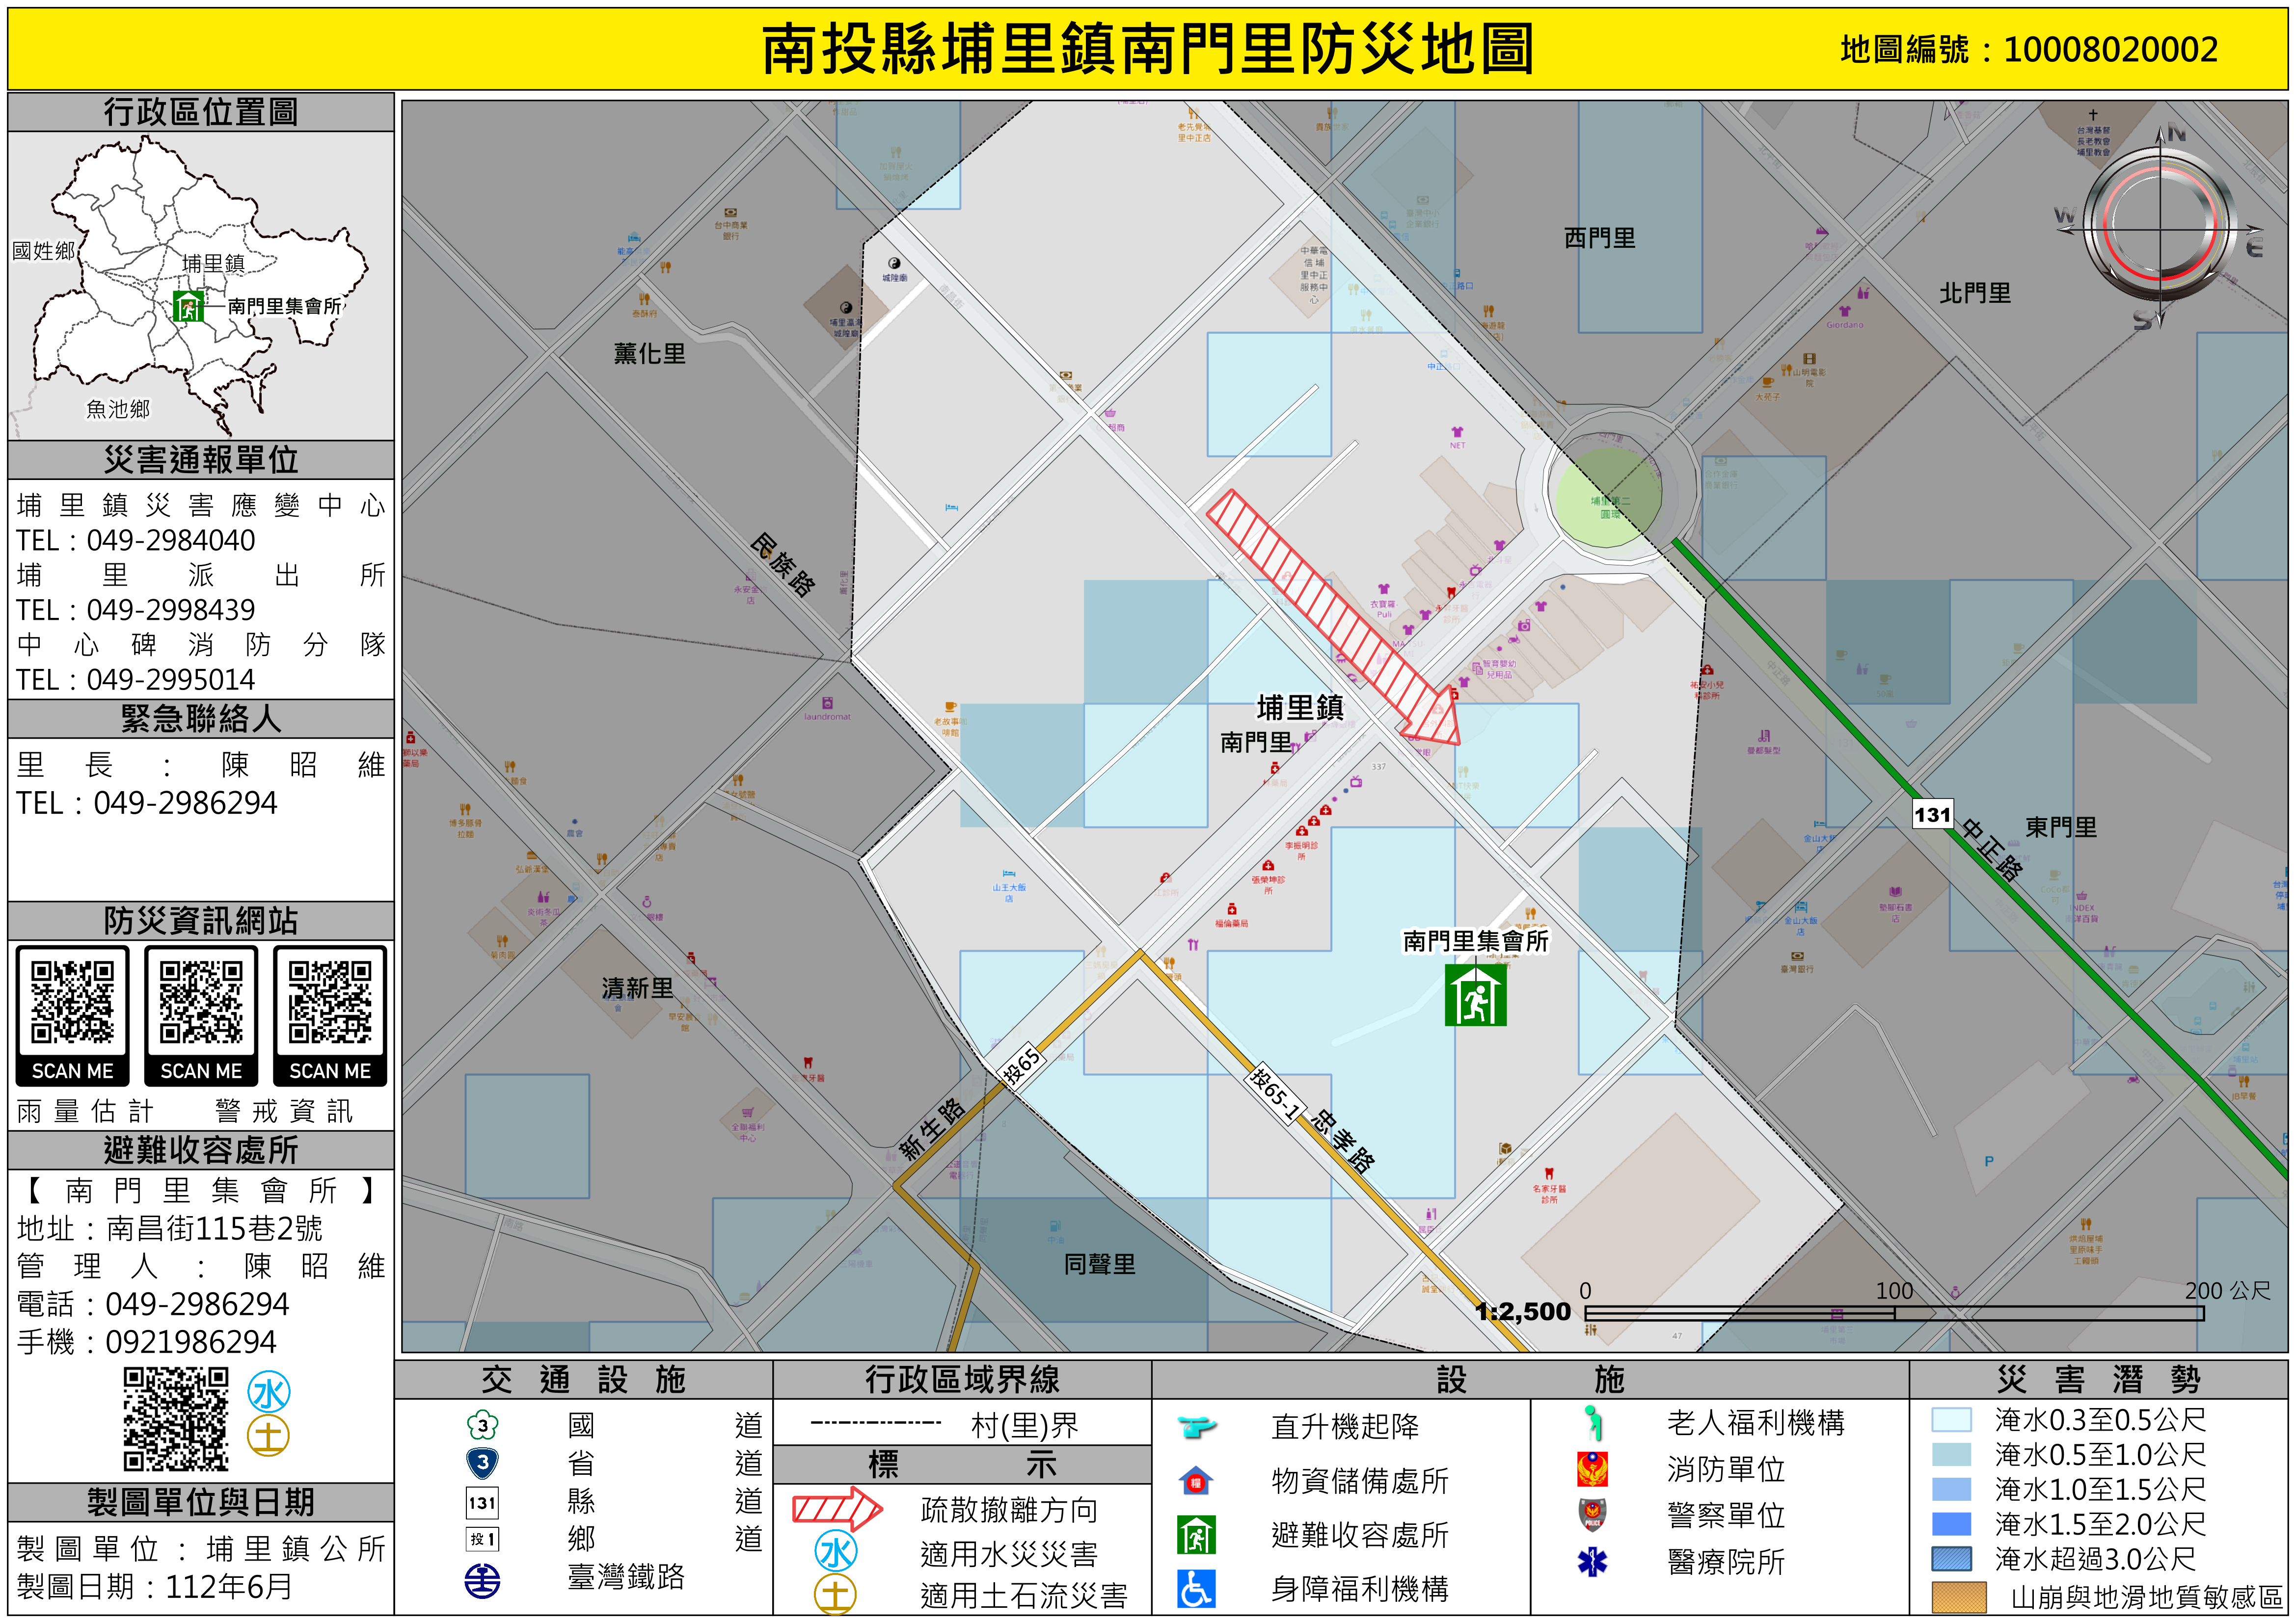2296x1623 pixels.
Task: Click the location inset map of Puli township
Action: [x=200, y=286]
